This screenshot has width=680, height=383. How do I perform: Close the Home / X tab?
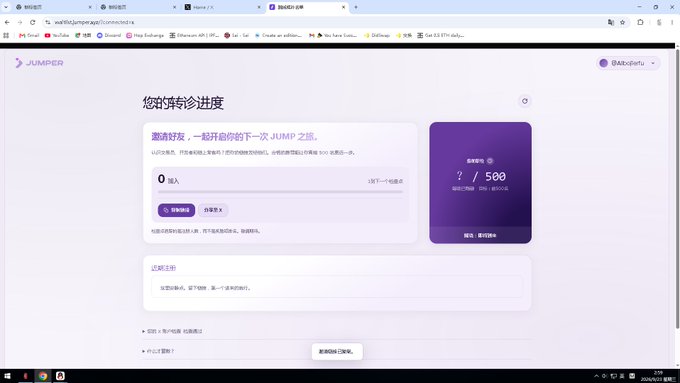pyautogui.click(x=259, y=7)
